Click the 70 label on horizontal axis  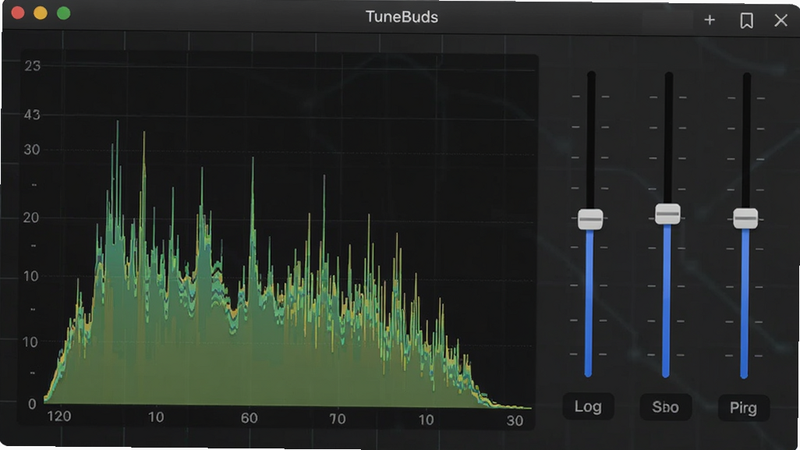(337, 419)
